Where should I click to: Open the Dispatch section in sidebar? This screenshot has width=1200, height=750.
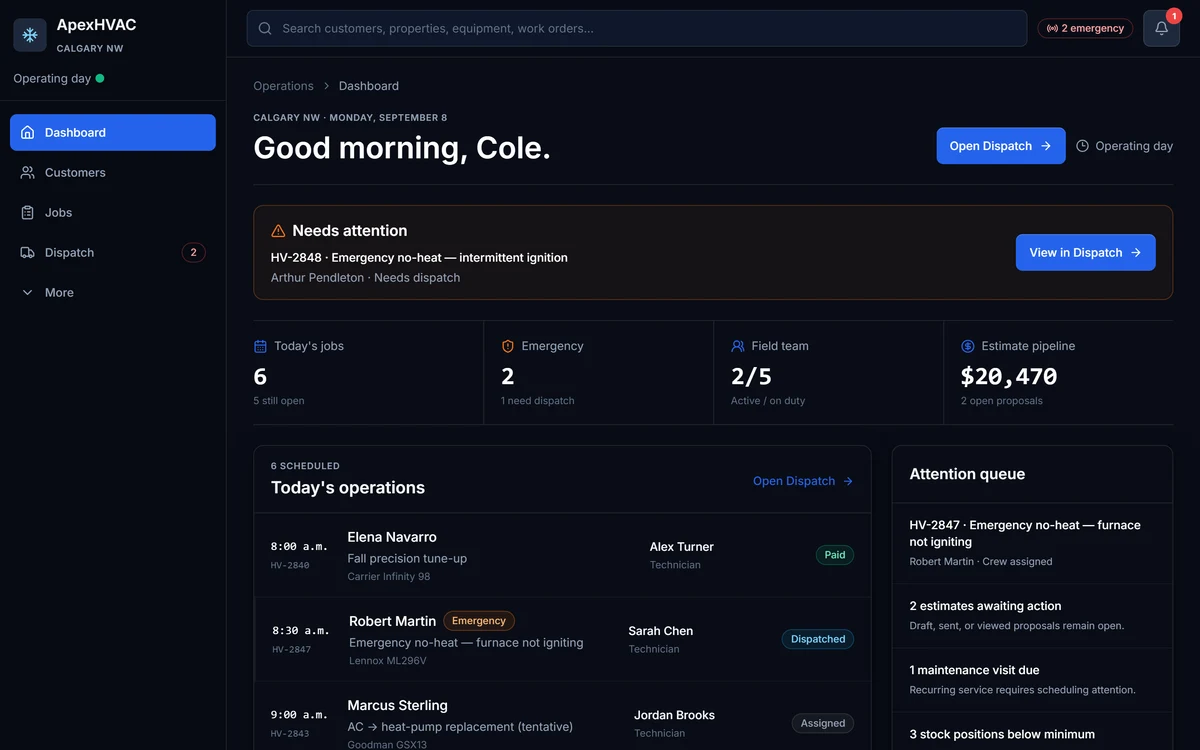(113, 253)
